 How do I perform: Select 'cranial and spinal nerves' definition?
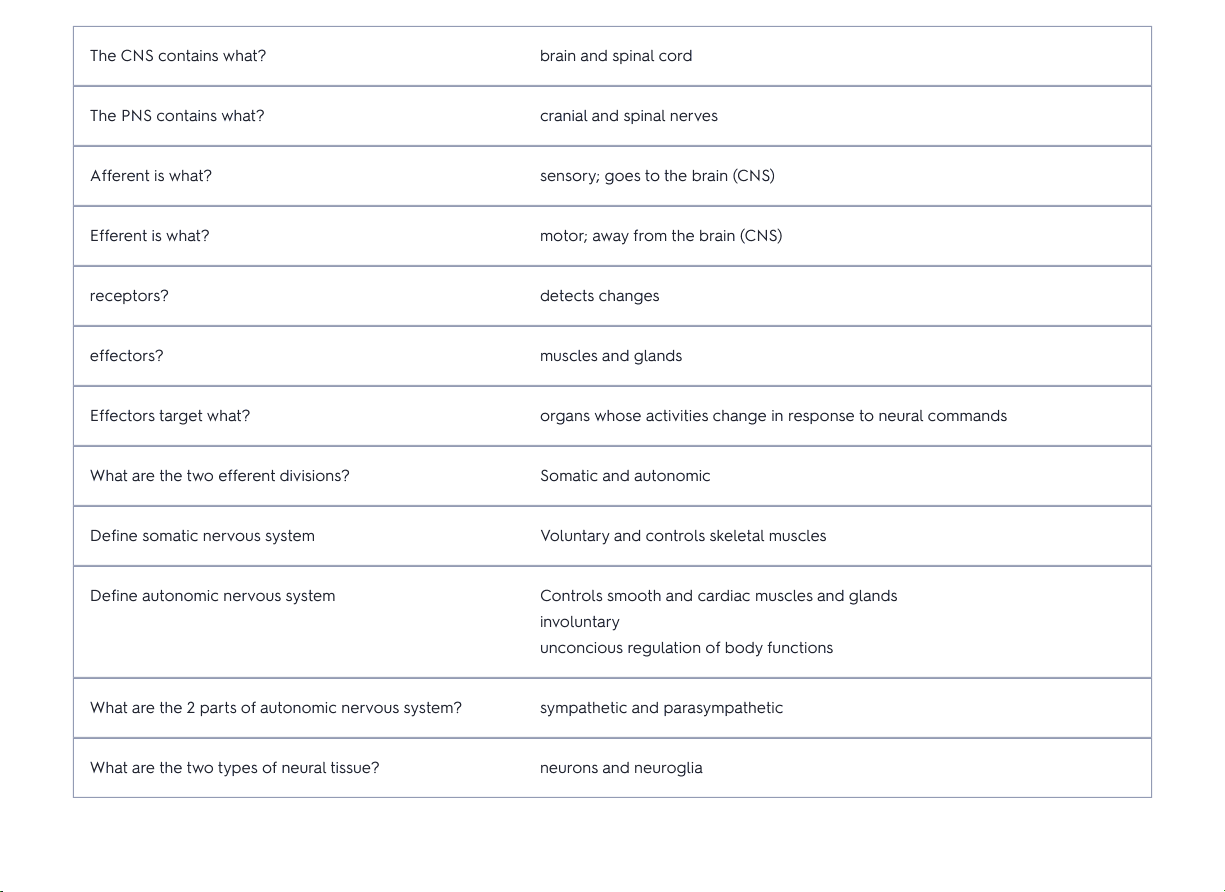coord(629,116)
